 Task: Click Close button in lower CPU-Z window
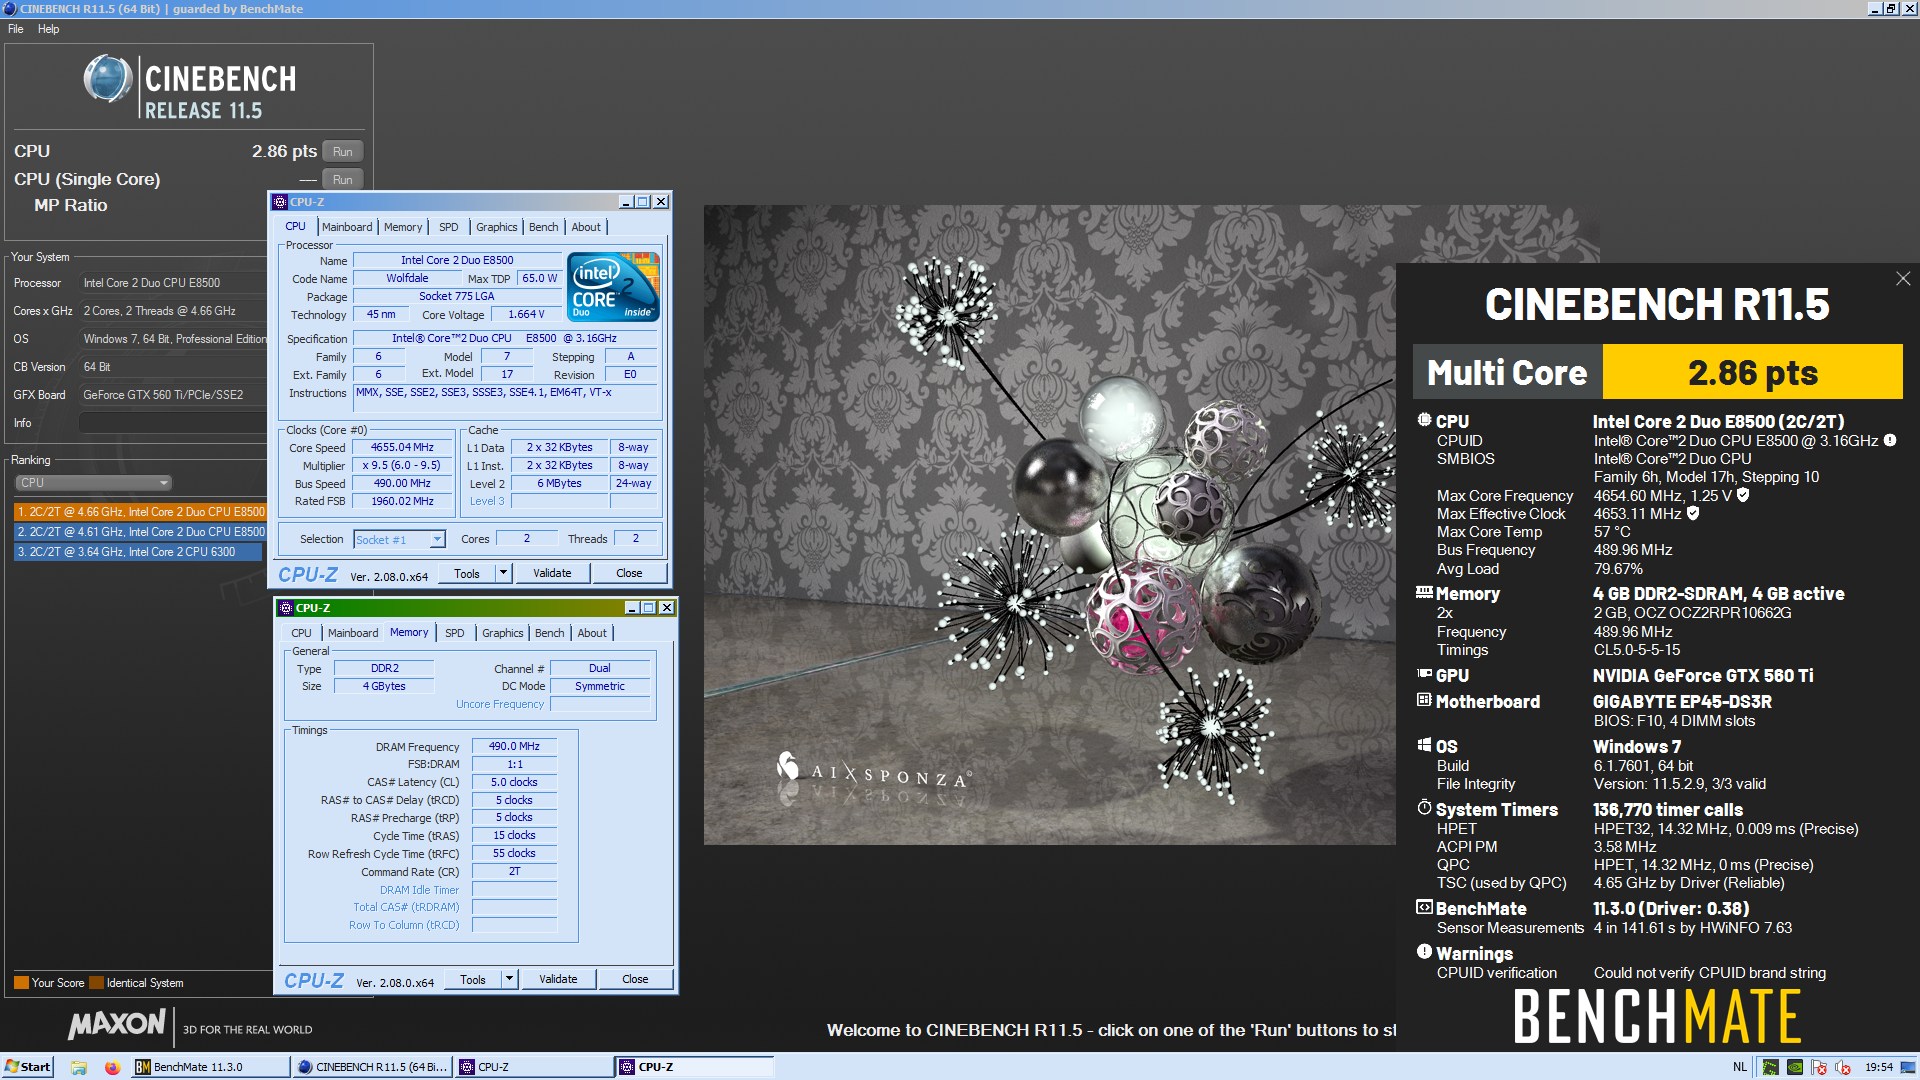pyautogui.click(x=635, y=979)
